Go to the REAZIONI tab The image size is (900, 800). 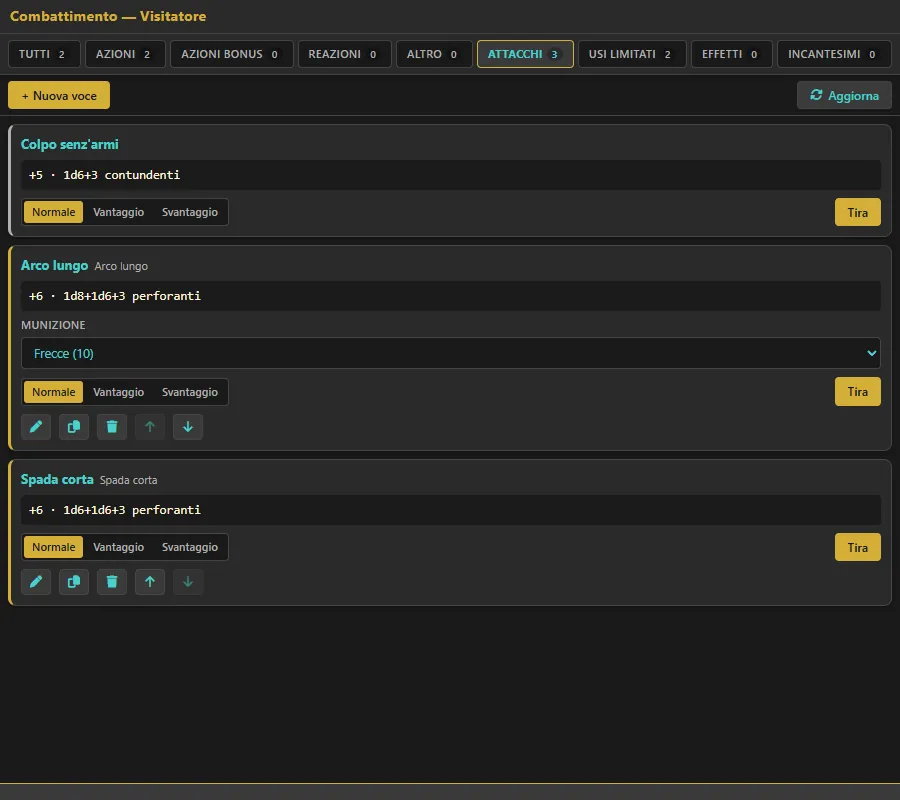(x=344, y=54)
